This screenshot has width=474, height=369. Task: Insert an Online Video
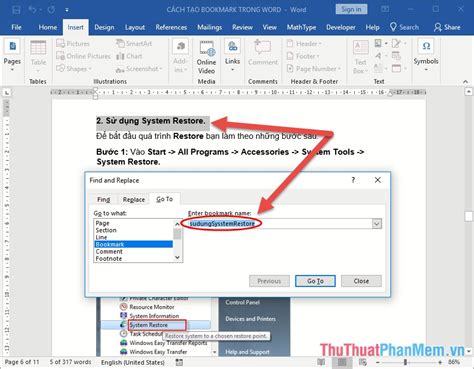[x=206, y=57]
